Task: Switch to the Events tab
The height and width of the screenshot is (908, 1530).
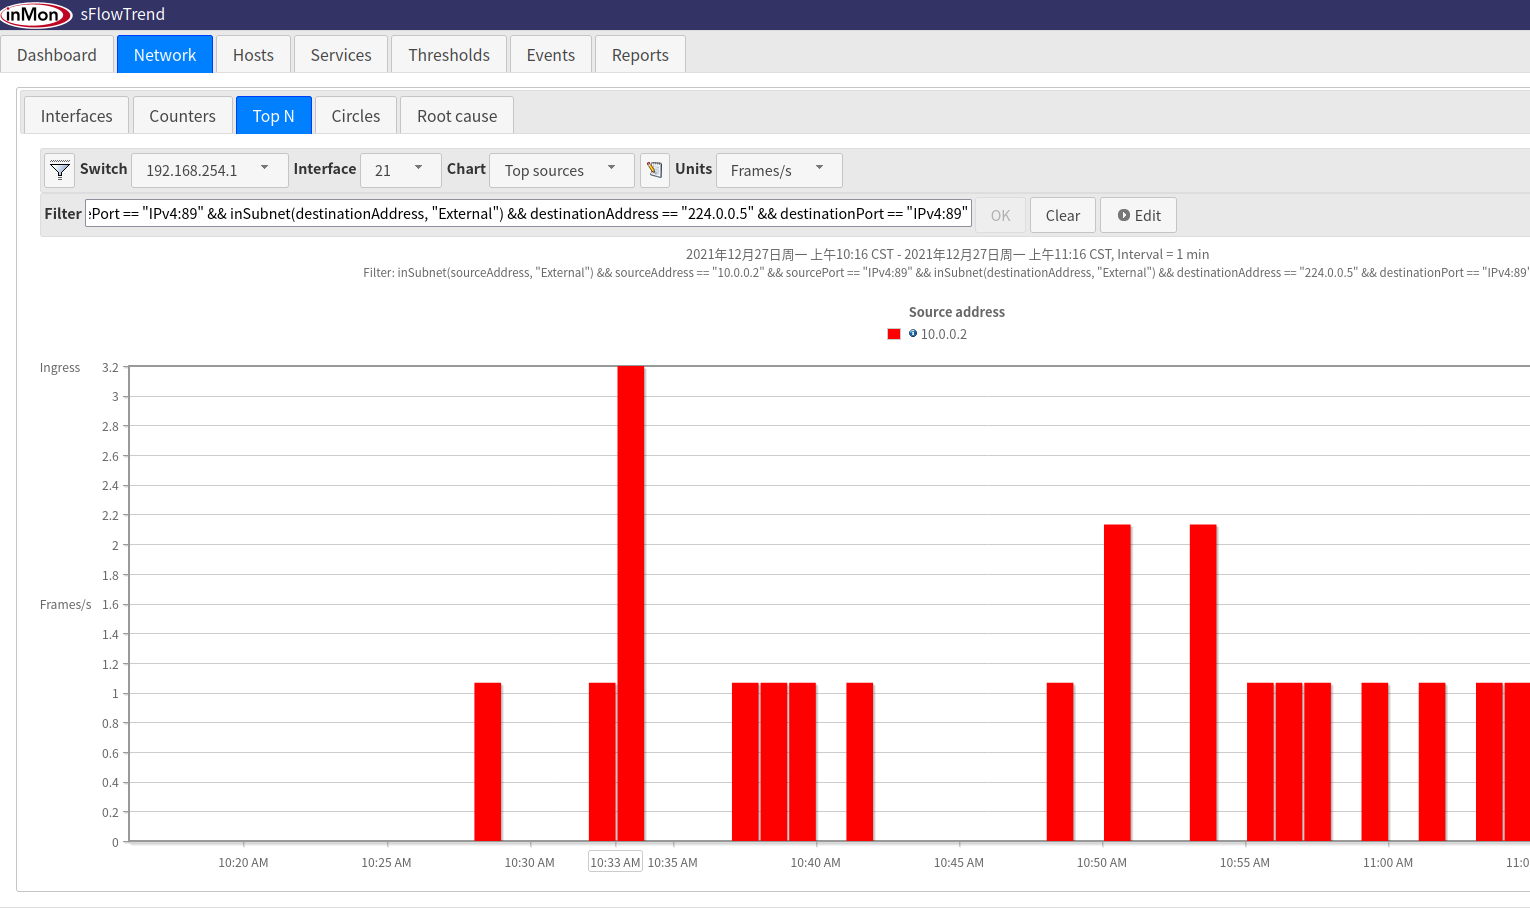Action: coord(551,55)
